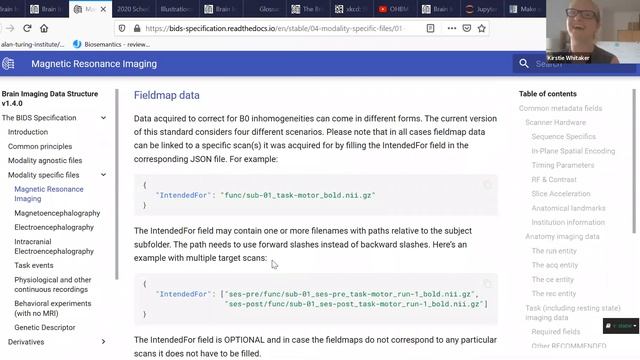Screen dimensions: 640x360
Task: Go to the browser home page
Action: [x=44, y=28]
